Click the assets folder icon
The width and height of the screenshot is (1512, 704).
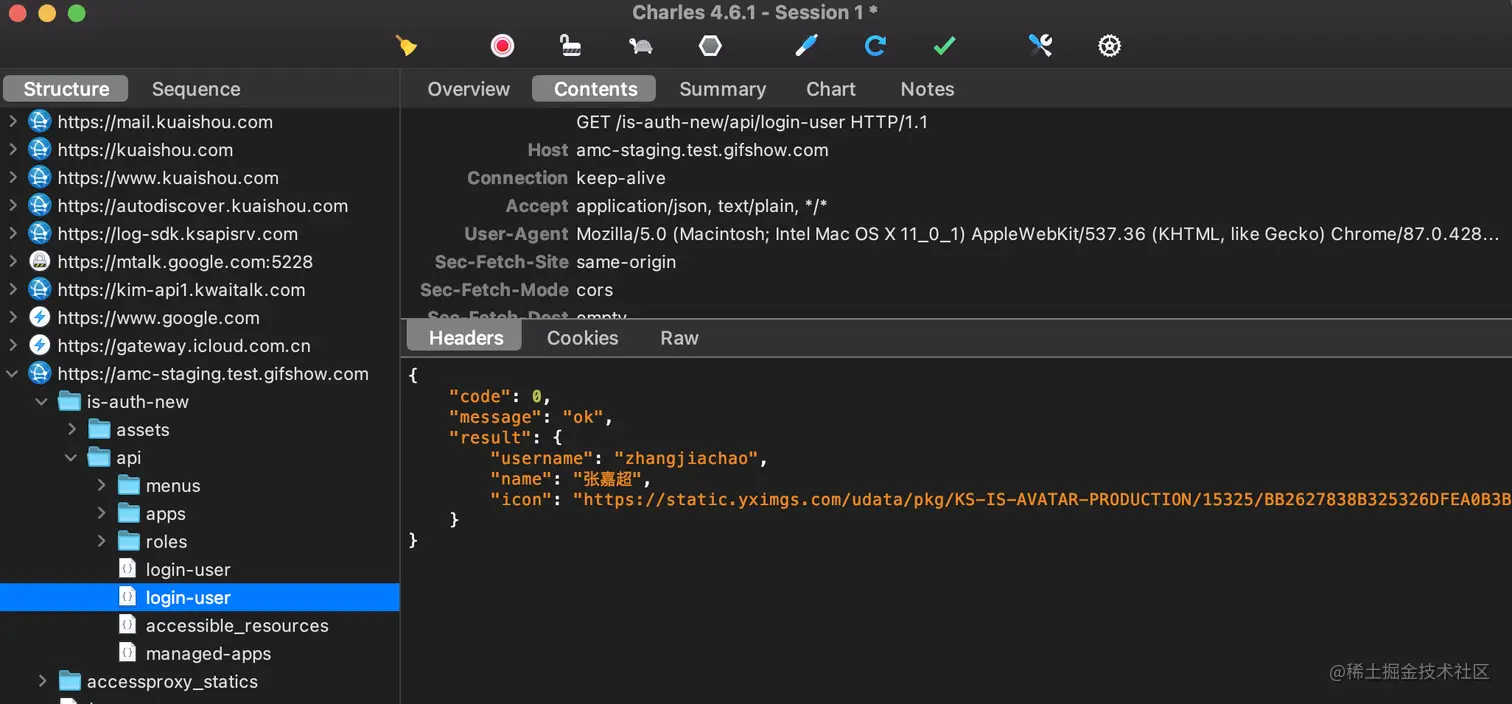pos(99,430)
